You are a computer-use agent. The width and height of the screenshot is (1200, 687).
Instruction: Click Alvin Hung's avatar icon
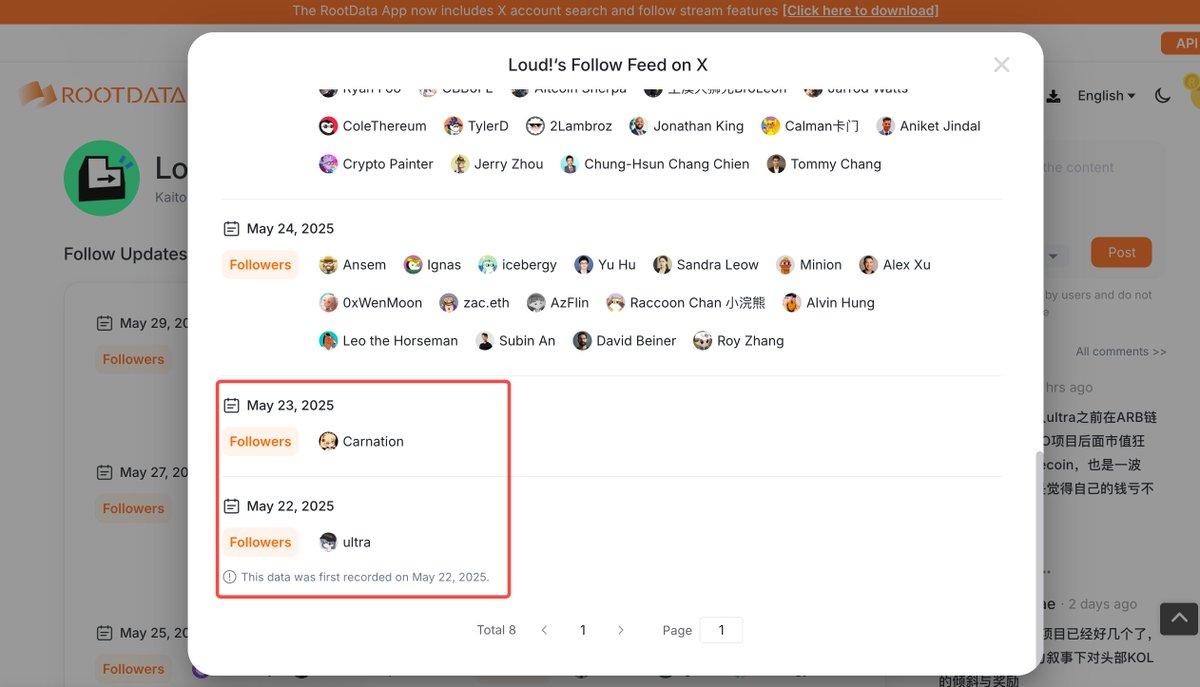tap(792, 303)
